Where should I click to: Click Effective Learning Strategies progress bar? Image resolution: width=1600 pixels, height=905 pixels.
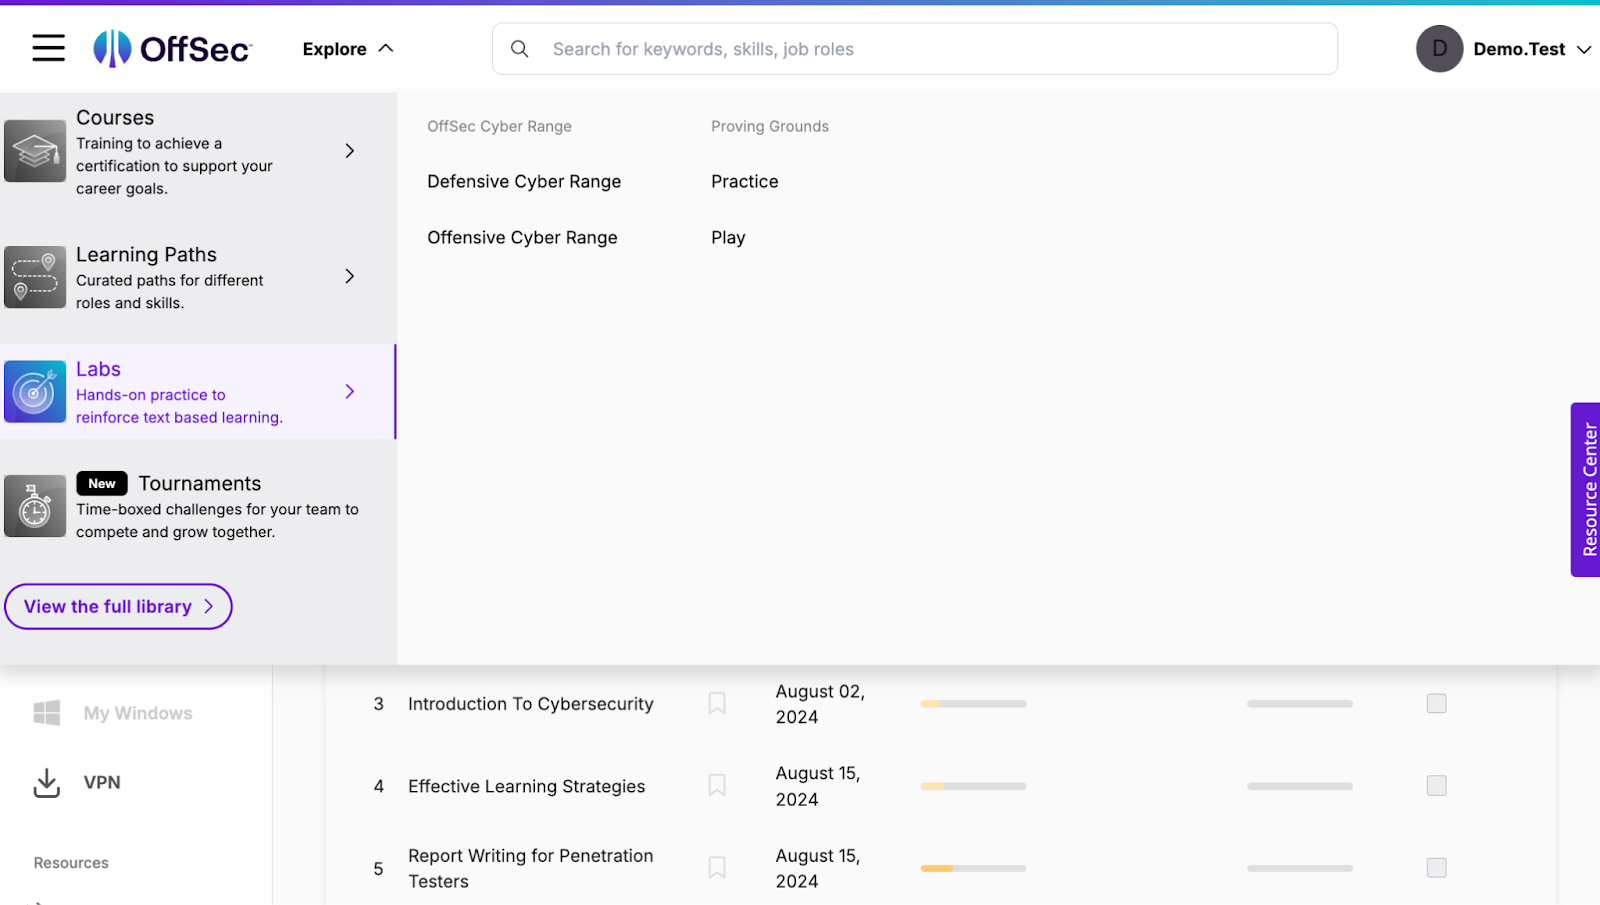coord(973,786)
